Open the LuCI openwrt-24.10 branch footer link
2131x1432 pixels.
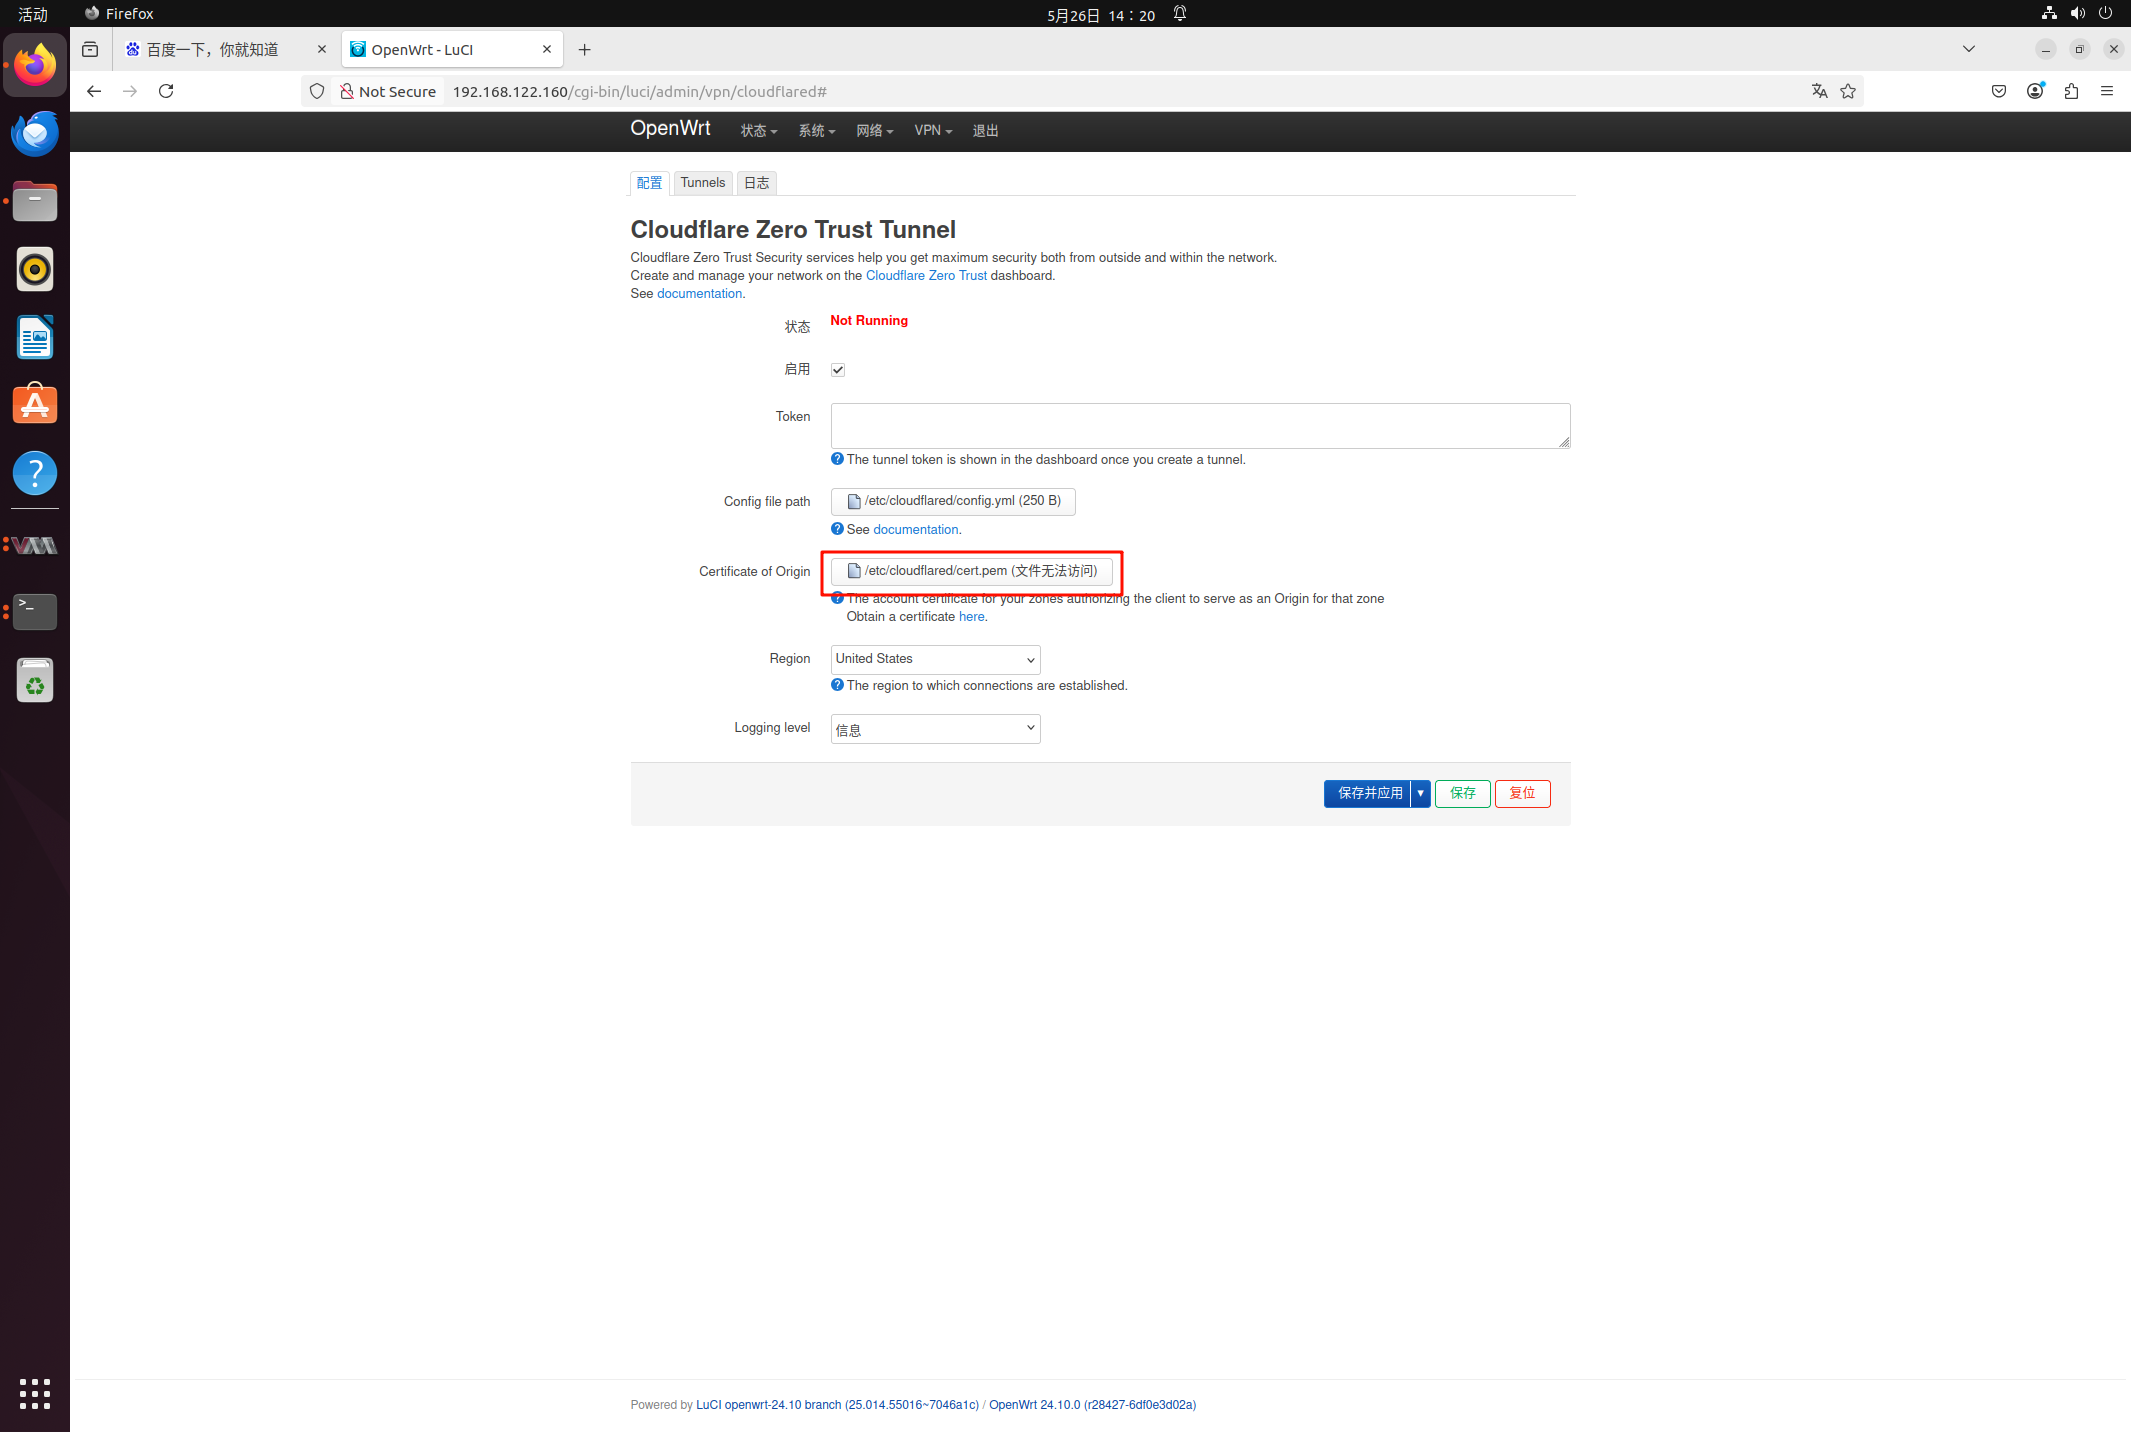pyautogui.click(x=837, y=1405)
